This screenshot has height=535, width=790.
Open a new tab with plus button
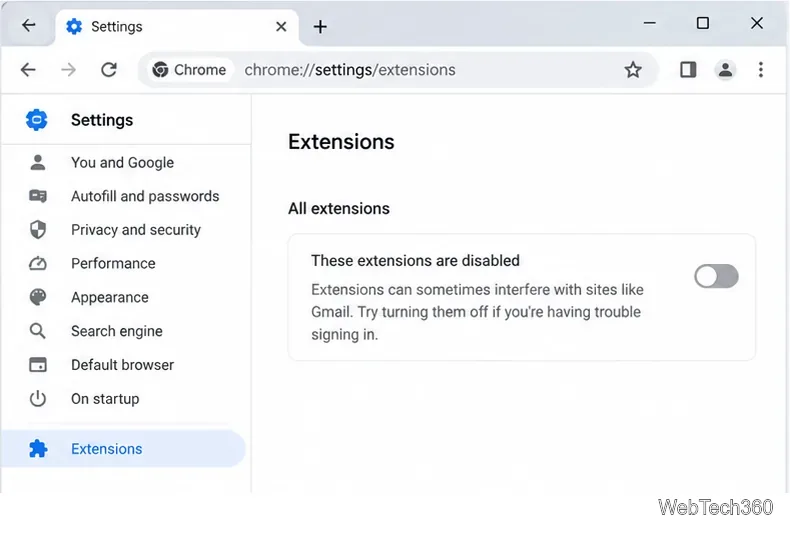pyautogui.click(x=320, y=27)
